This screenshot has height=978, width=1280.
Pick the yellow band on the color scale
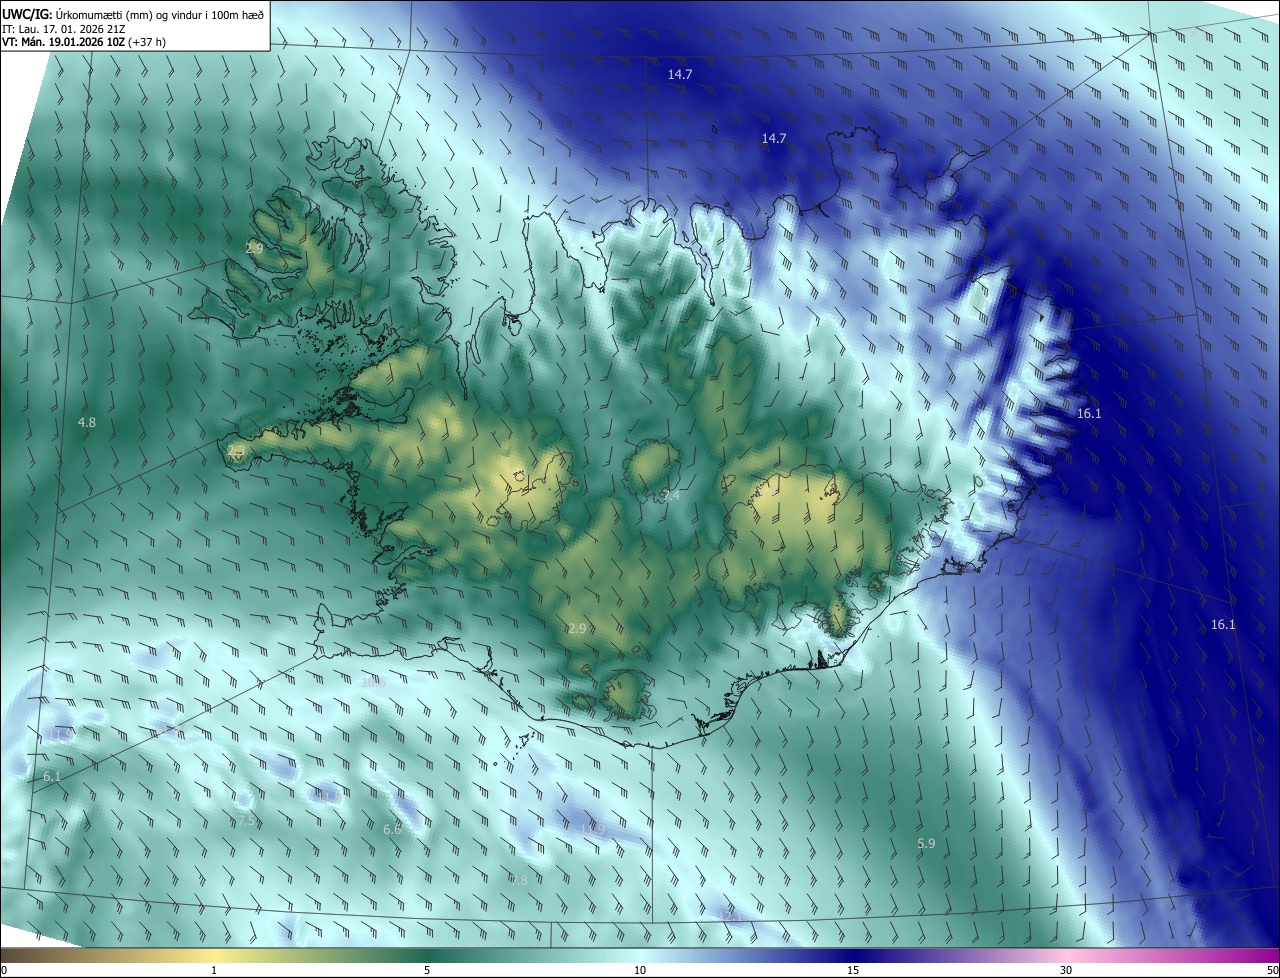[214, 956]
